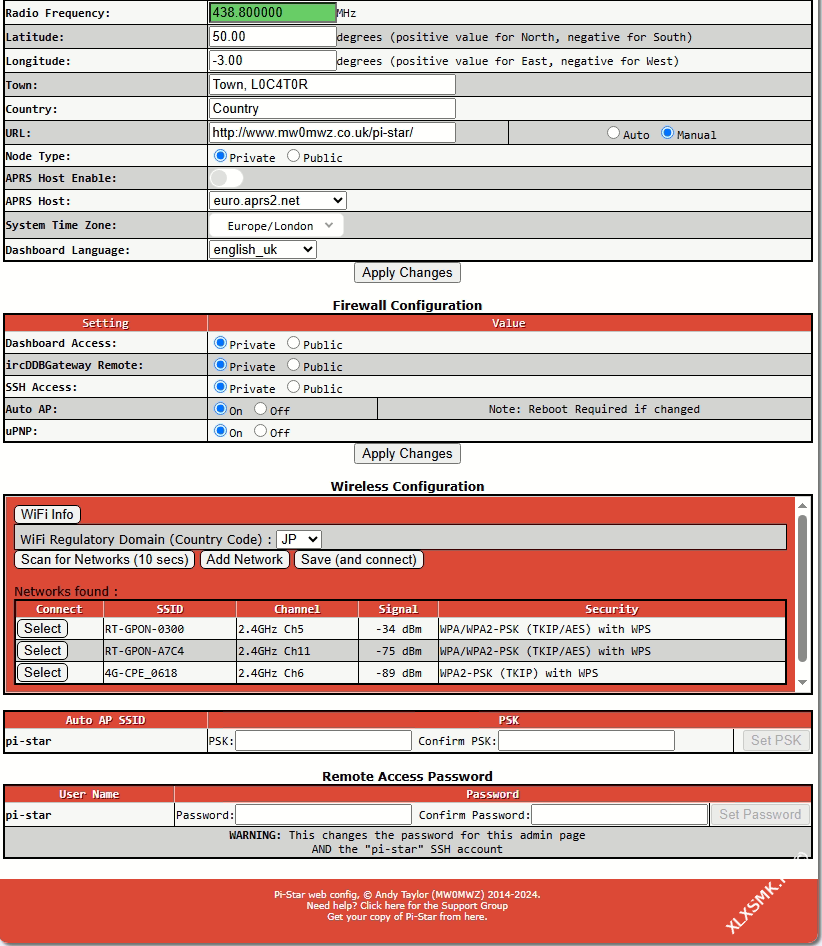The width and height of the screenshot is (822, 946).
Task: Click the Auto AP PSK field
Action: (323, 740)
